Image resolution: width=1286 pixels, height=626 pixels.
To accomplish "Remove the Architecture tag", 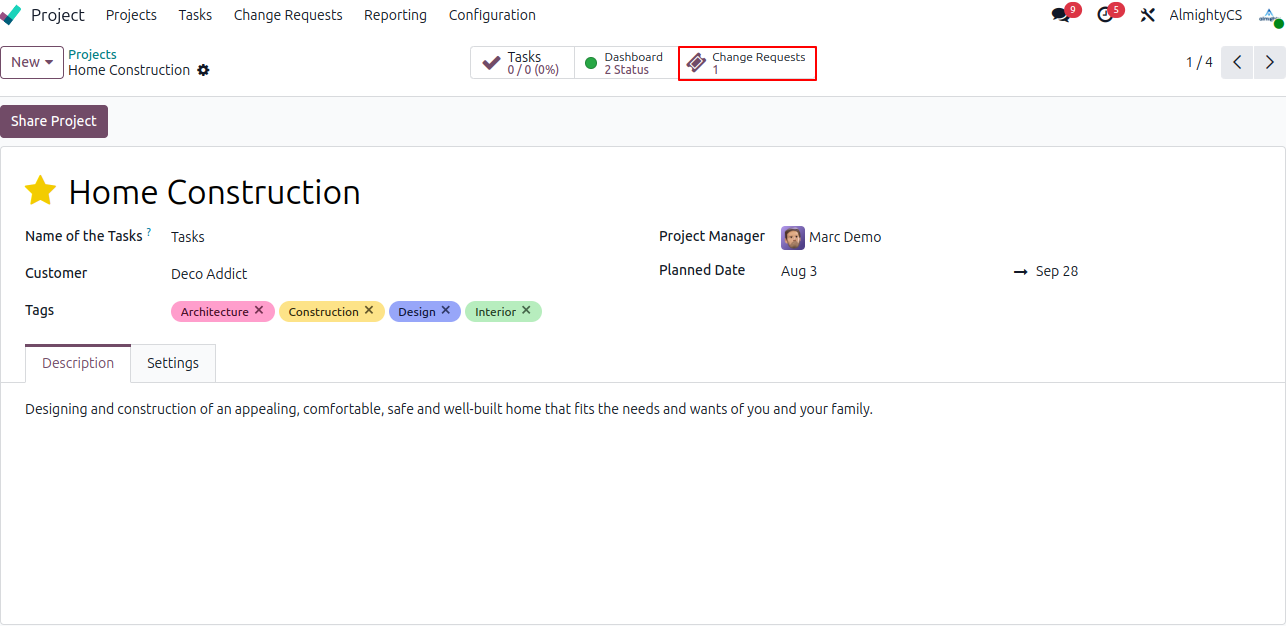I will tap(259, 311).
